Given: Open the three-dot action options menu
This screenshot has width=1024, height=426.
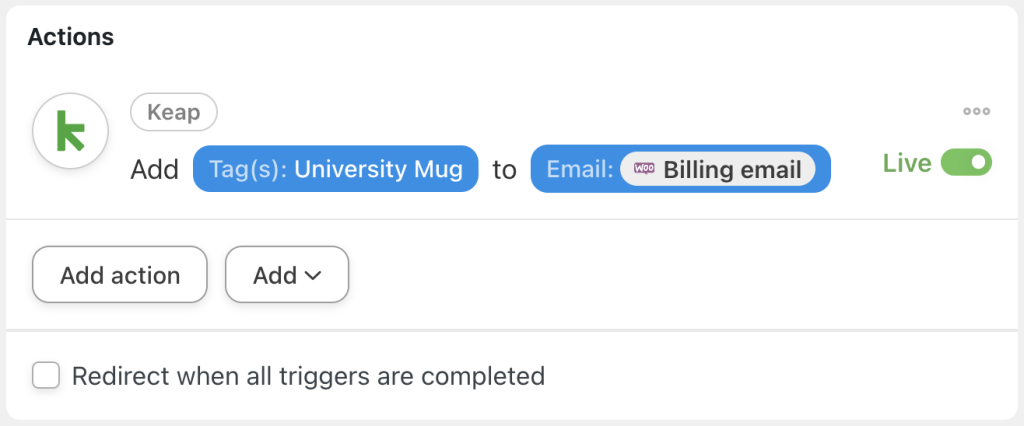Looking at the screenshot, I should pyautogui.click(x=976, y=111).
